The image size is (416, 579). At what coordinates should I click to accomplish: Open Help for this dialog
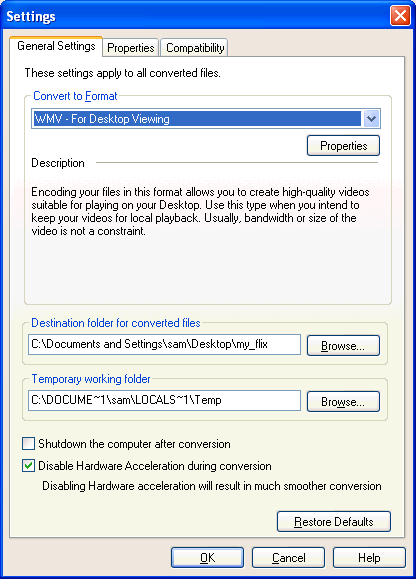click(x=369, y=558)
